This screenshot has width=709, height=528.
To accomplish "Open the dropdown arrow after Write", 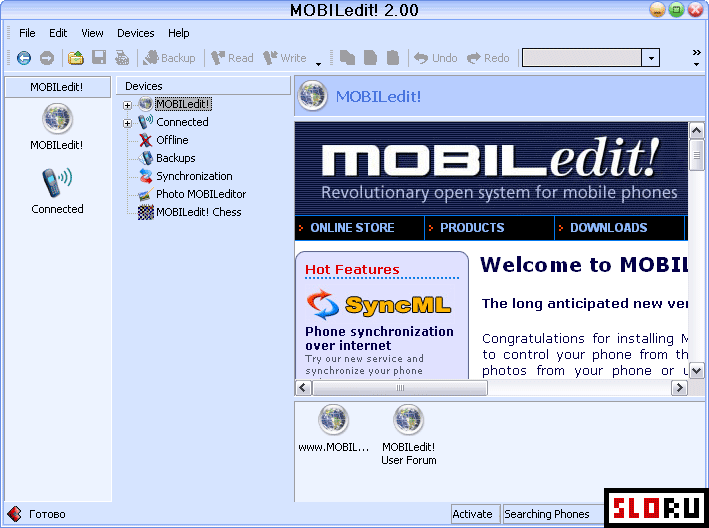I will click(x=319, y=64).
